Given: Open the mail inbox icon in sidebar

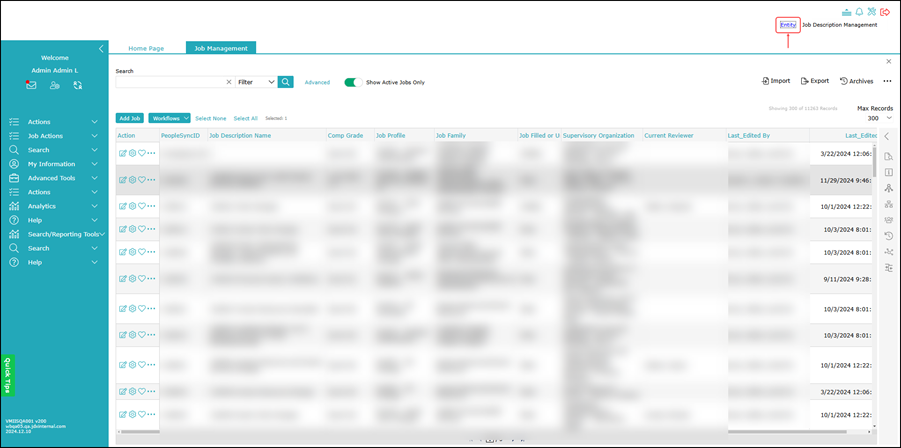Looking at the screenshot, I should click(31, 85).
